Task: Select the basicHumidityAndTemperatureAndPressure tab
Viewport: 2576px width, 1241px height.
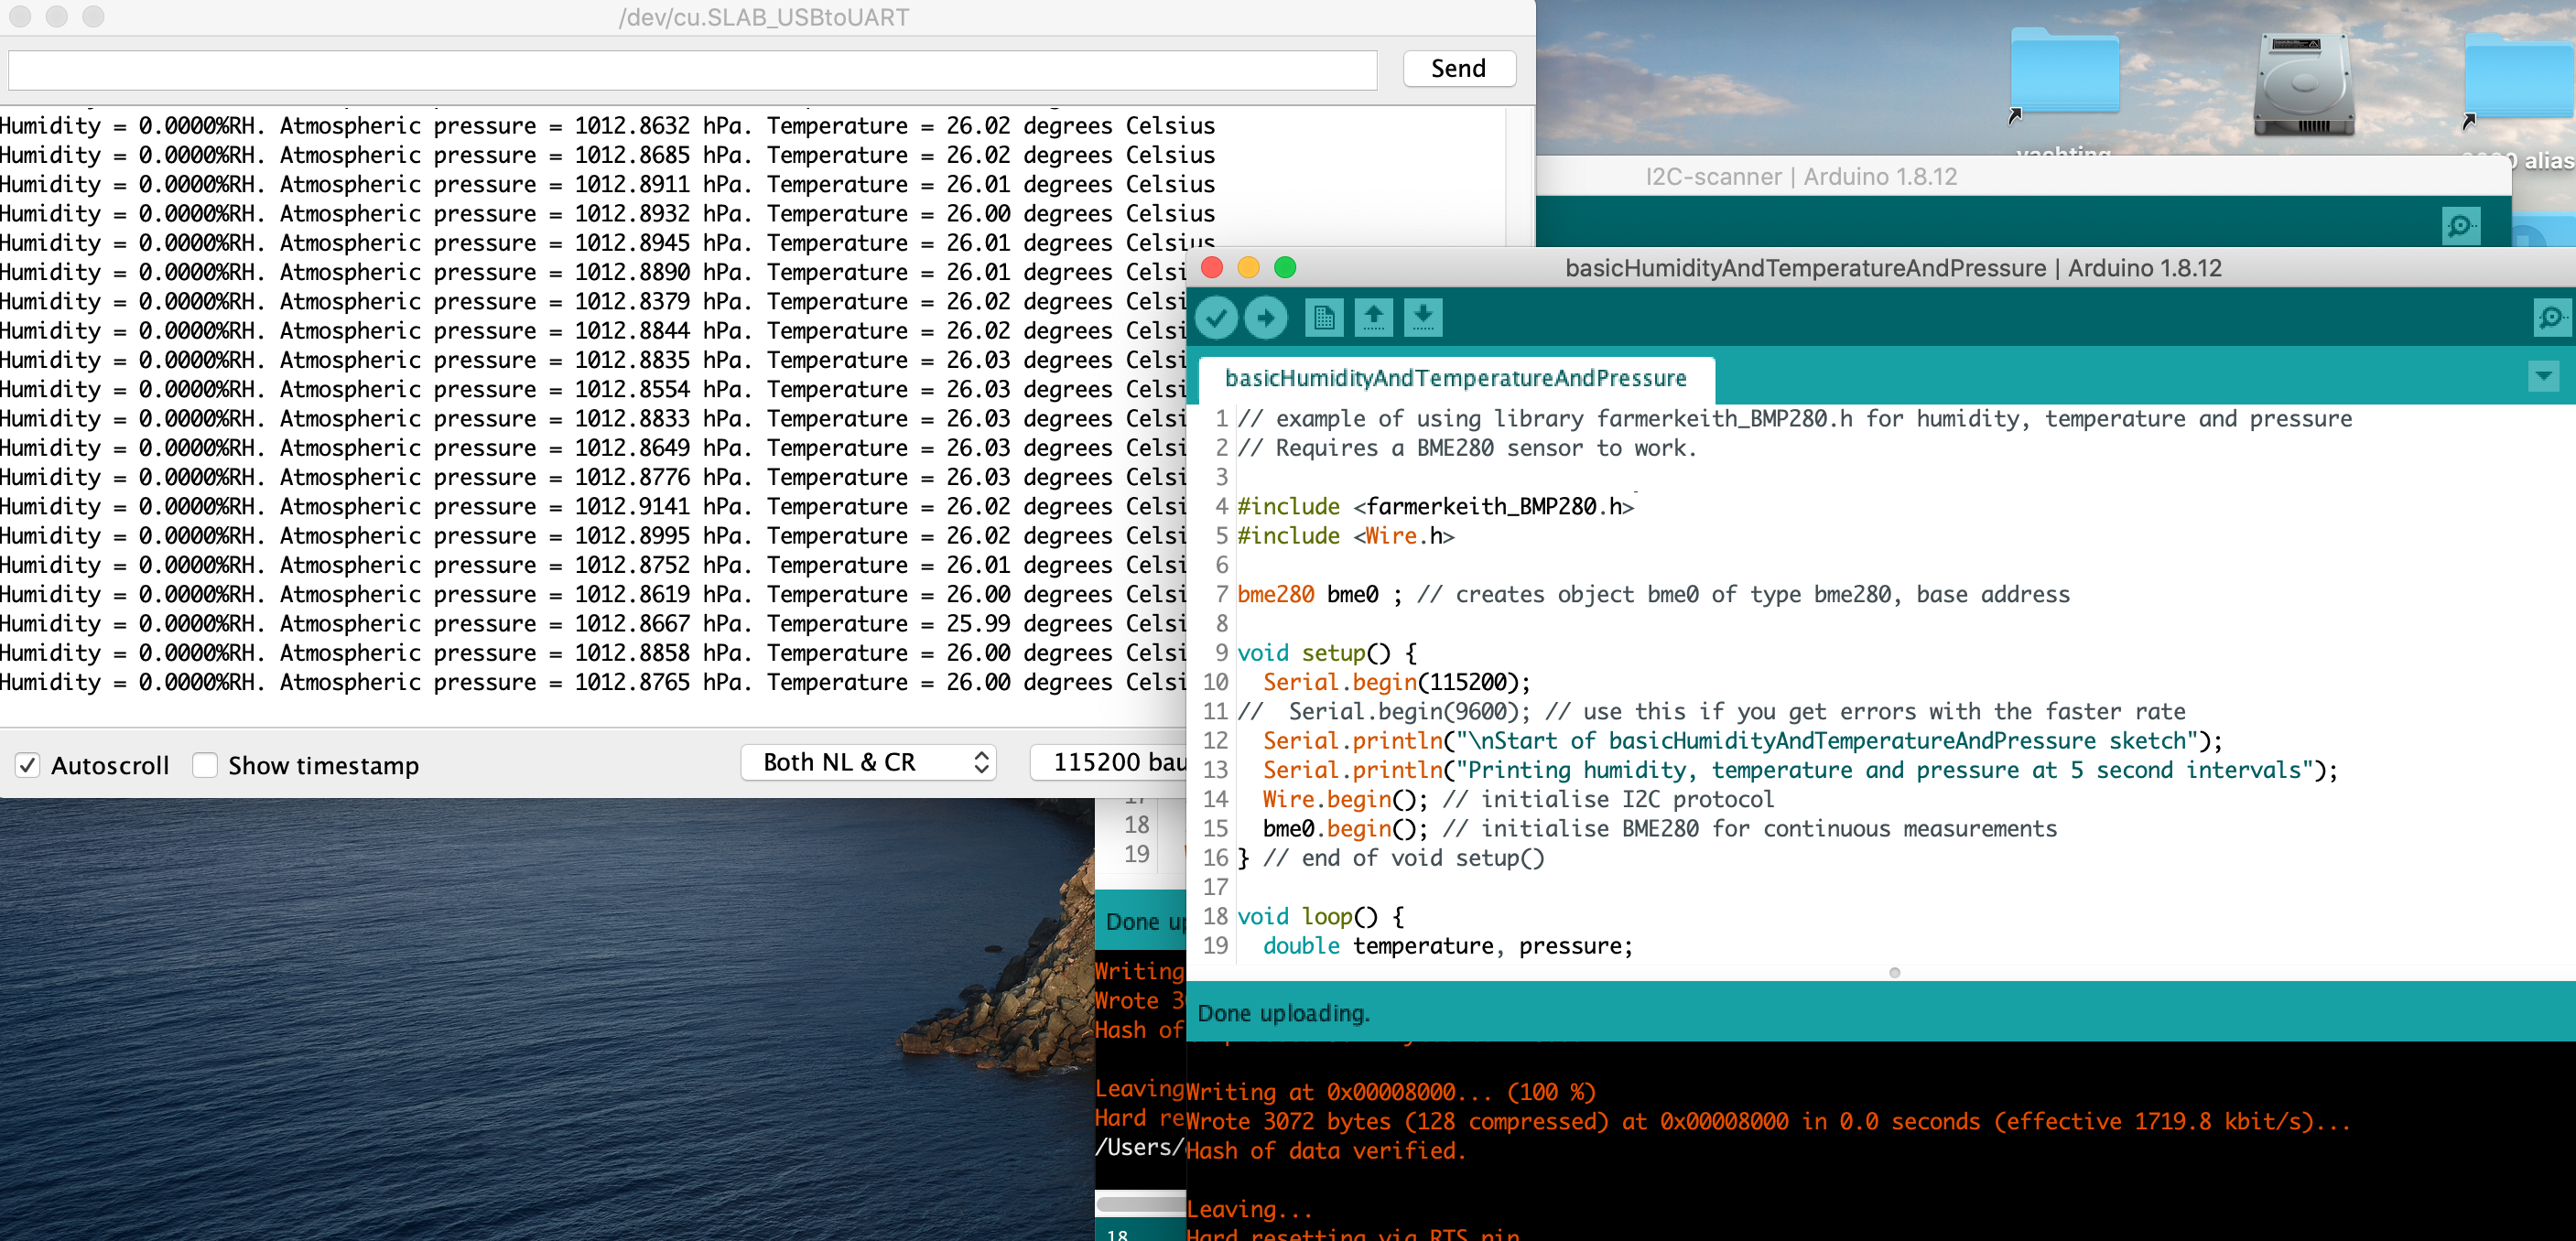Action: [1455, 379]
